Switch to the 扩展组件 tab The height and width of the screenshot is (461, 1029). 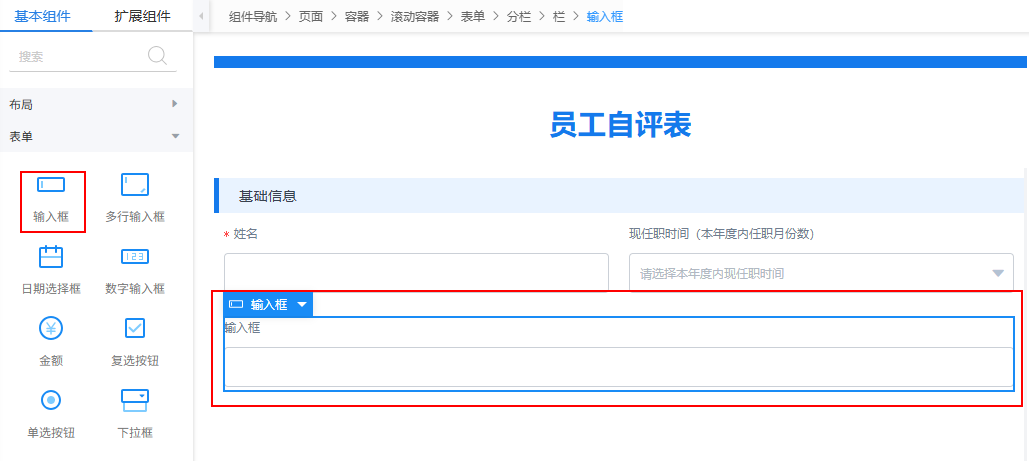pos(142,16)
